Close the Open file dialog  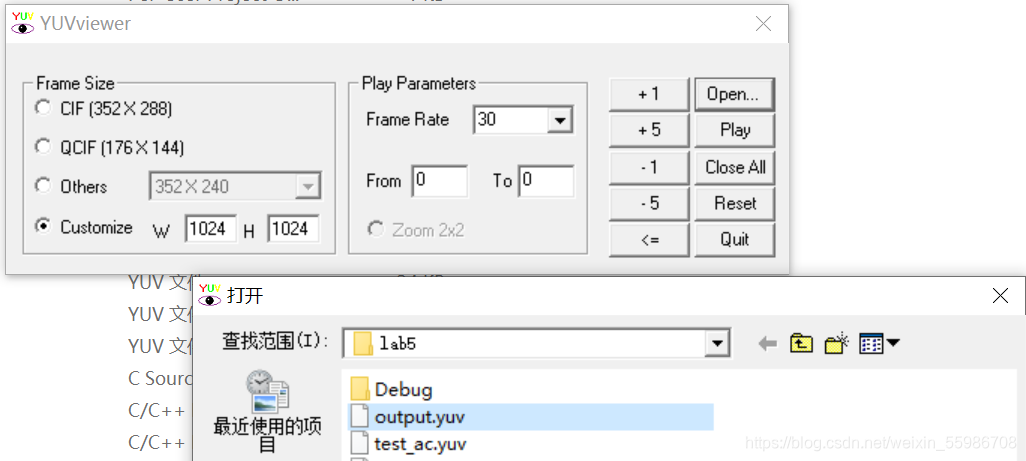point(1000,296)
